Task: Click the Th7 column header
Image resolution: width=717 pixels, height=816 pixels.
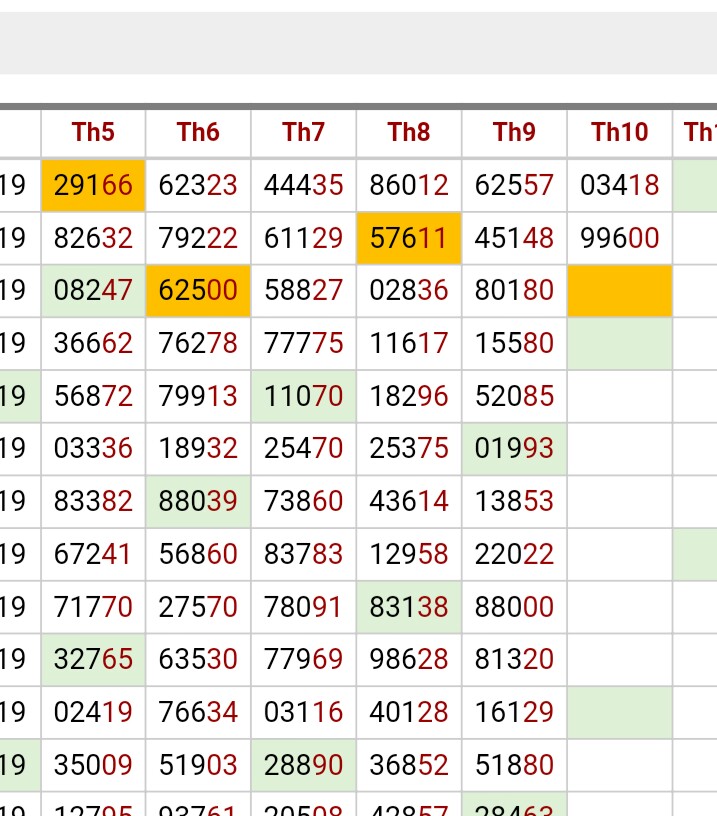Action: 303,132
